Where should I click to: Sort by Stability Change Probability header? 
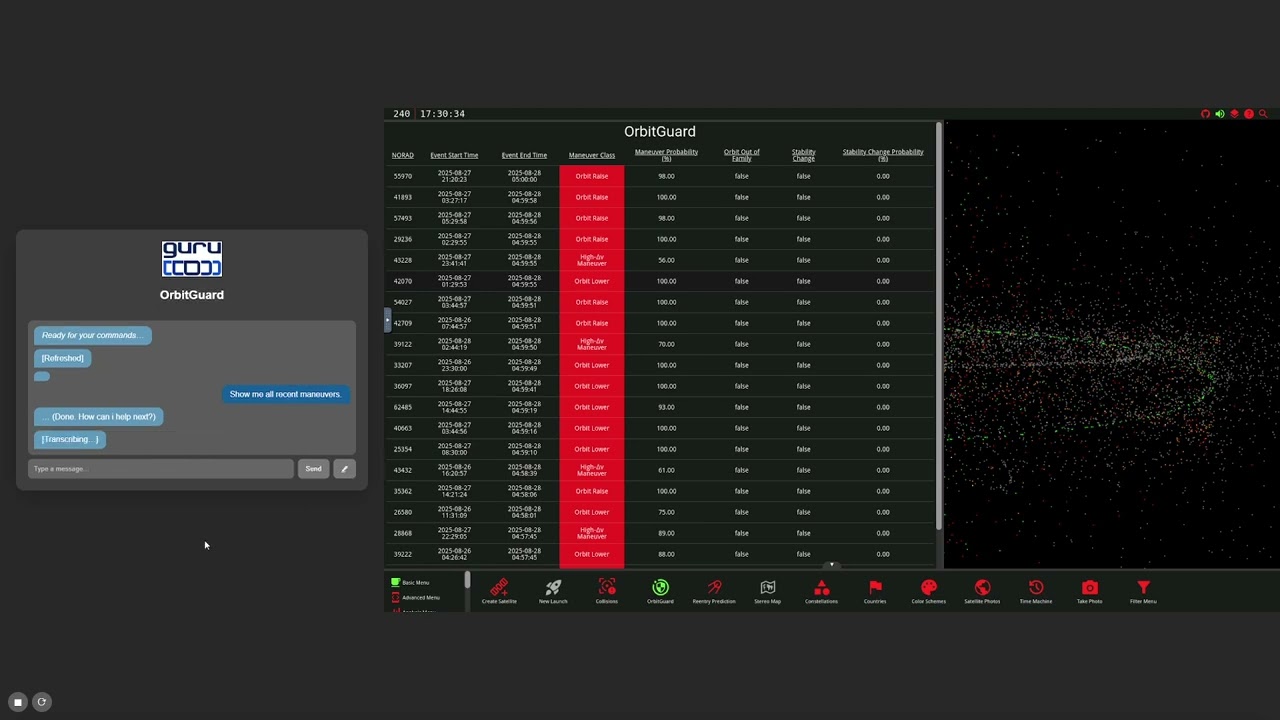(883, 155)
